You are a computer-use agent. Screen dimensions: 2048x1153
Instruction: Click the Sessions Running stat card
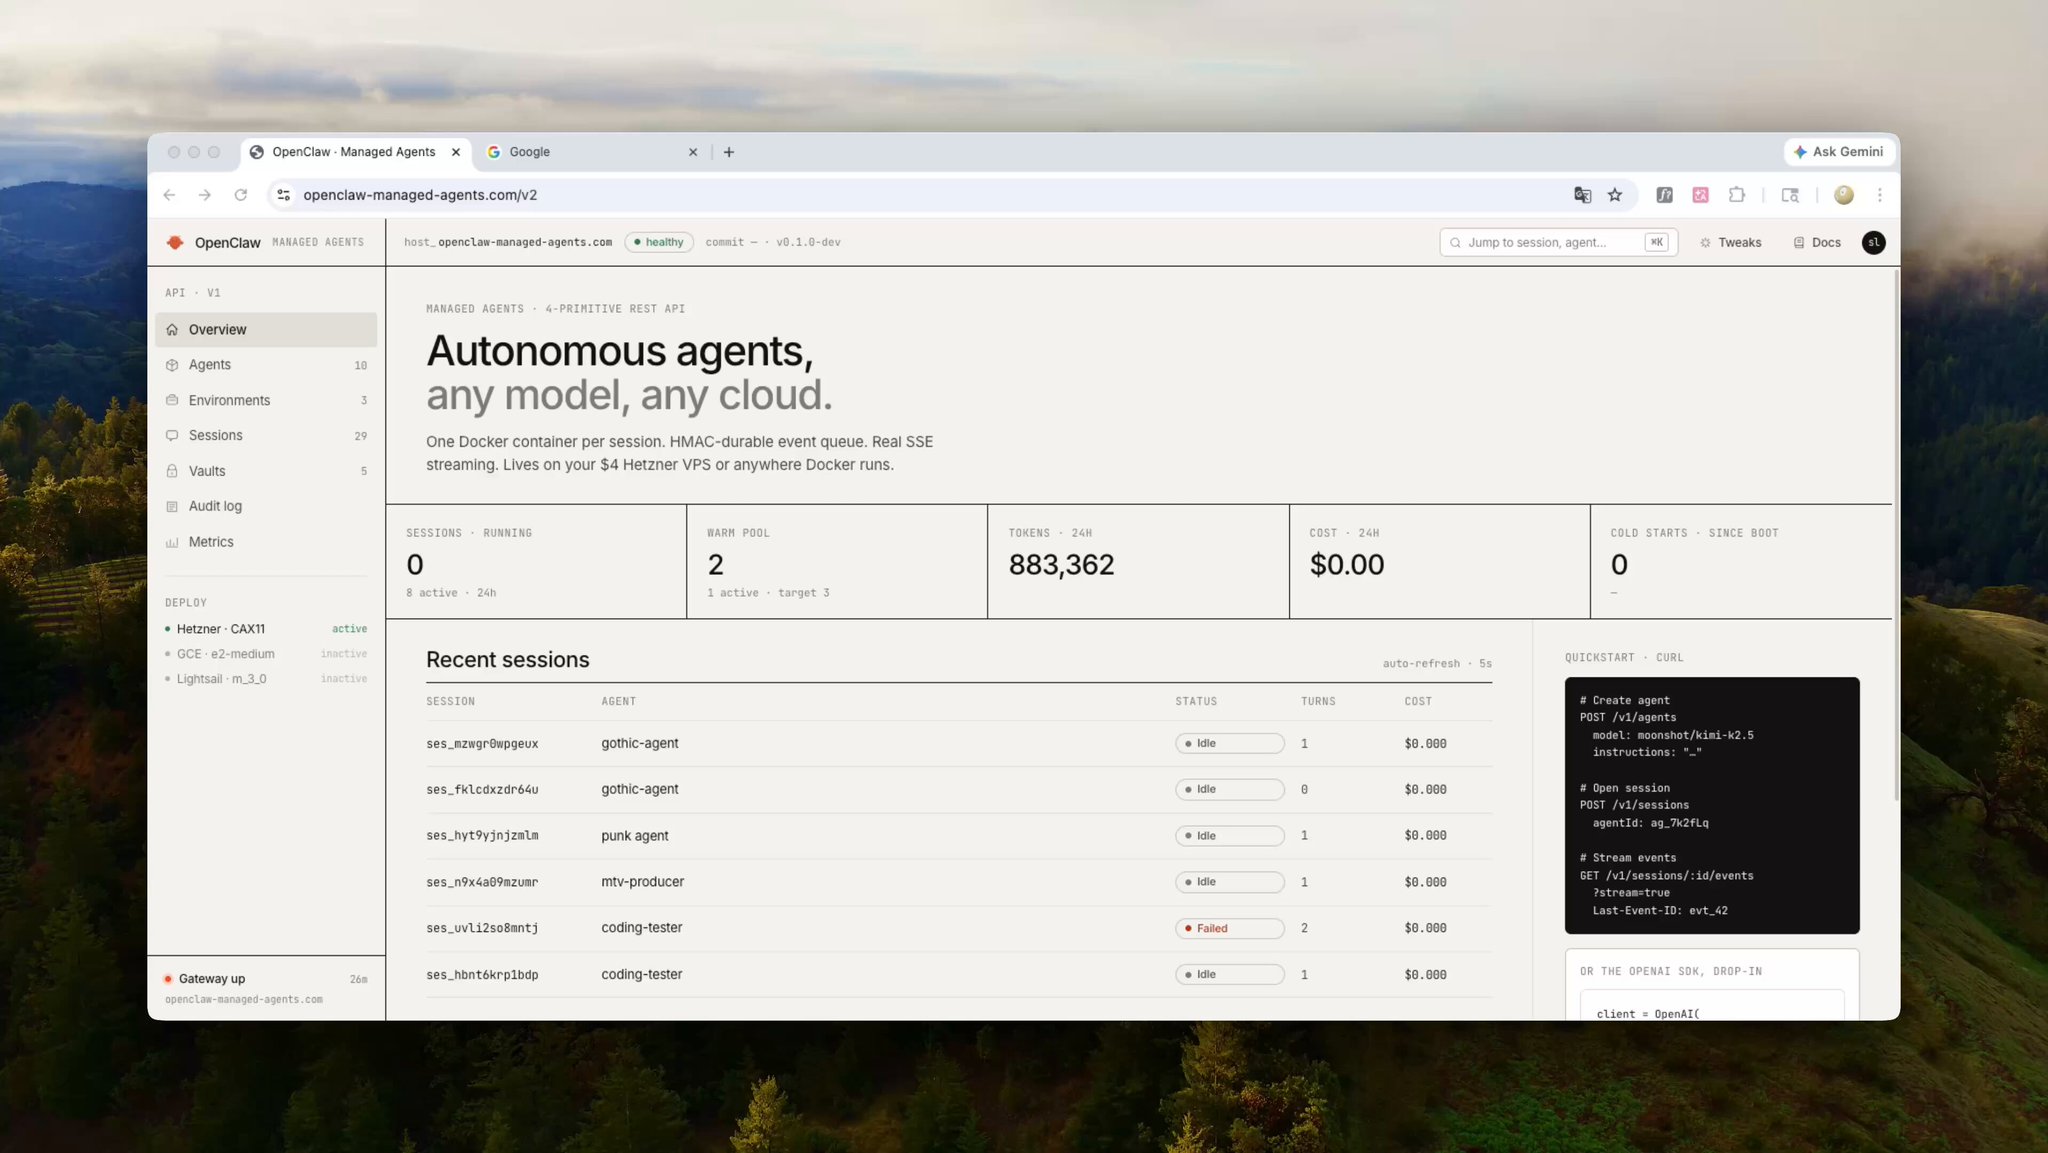point(536,561)
